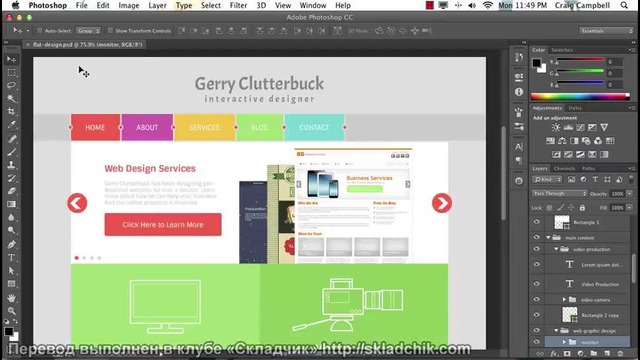Select the Rectangular Marquee tool

[x=11, y=73]
